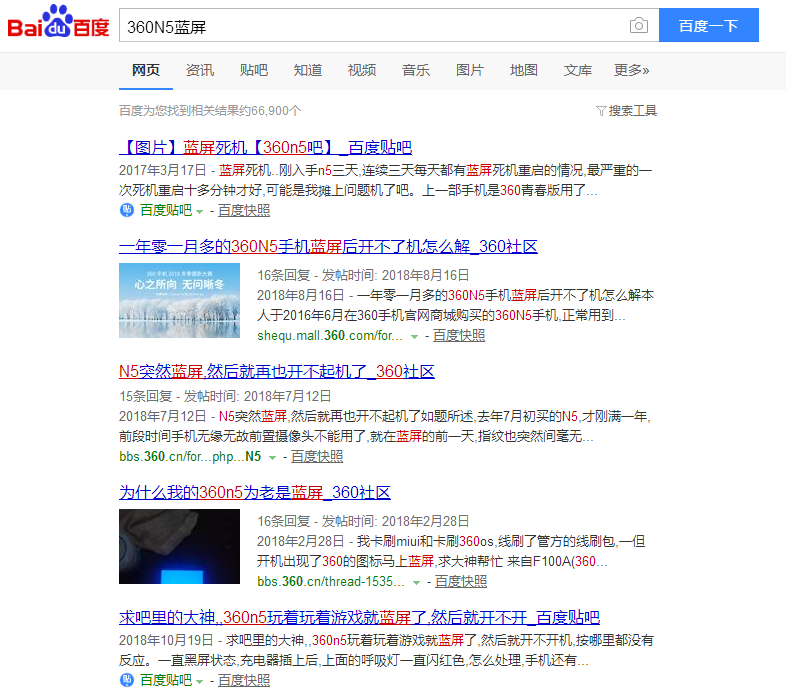Viewport: 786px width, 698px height.
Task: Focus the search box containing 360N5蓝屏
Action: [389, 25]
